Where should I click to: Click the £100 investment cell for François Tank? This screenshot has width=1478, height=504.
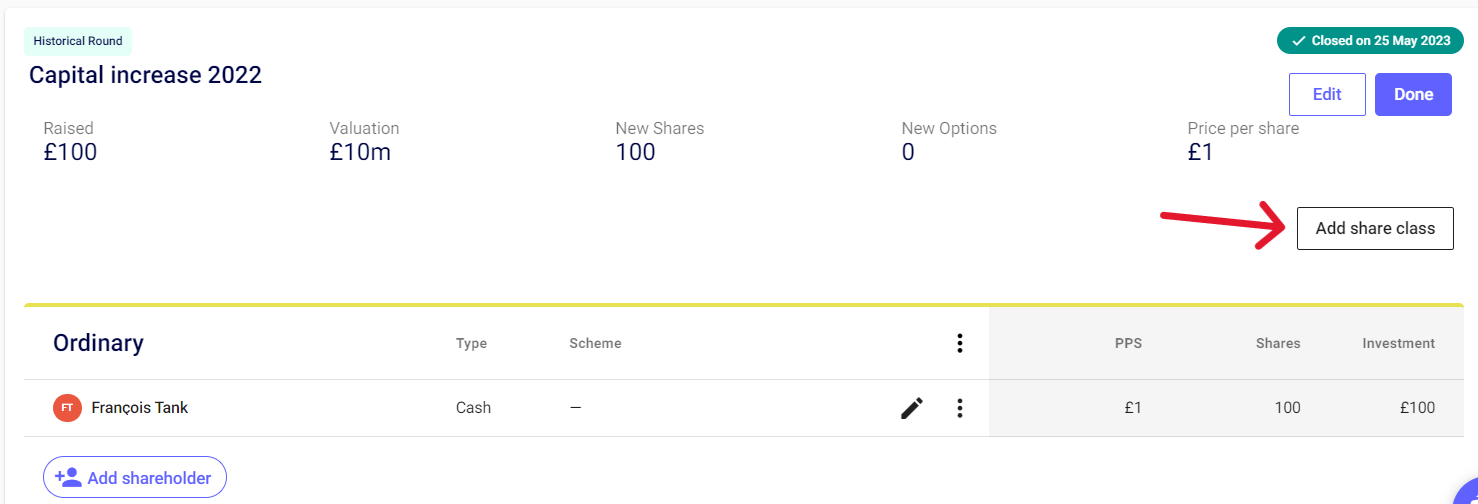[x=1417, y=408]
